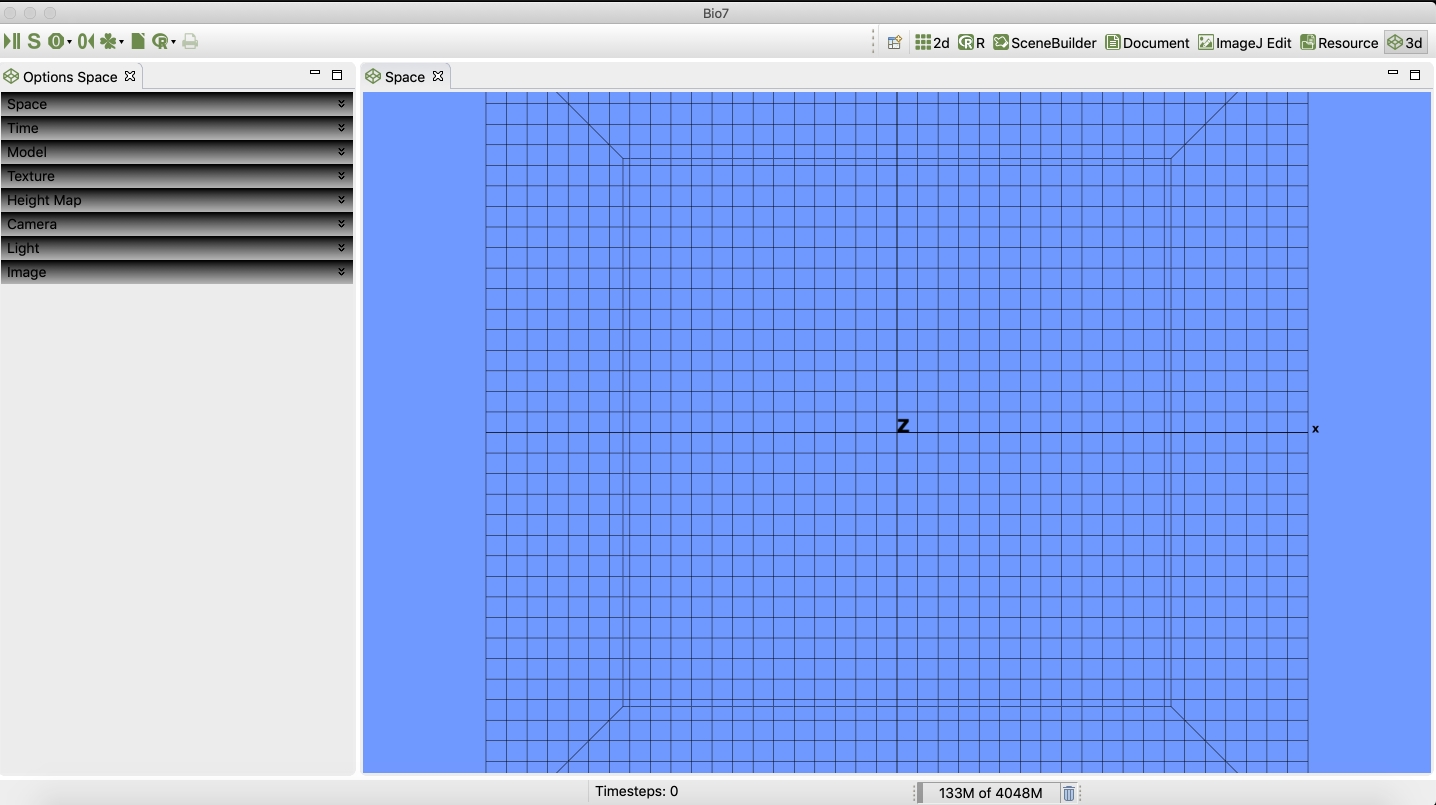Click the green R icon in left toolbar
The width and height of the screenshot is (1436, 805).
coord(159,41)
